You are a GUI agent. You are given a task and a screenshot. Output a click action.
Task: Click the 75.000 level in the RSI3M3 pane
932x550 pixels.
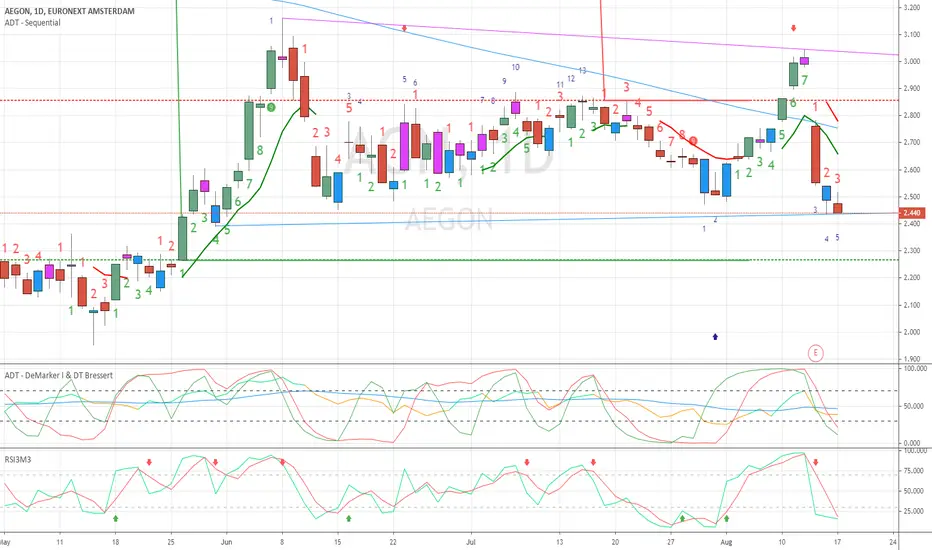[x=913, y=471]
